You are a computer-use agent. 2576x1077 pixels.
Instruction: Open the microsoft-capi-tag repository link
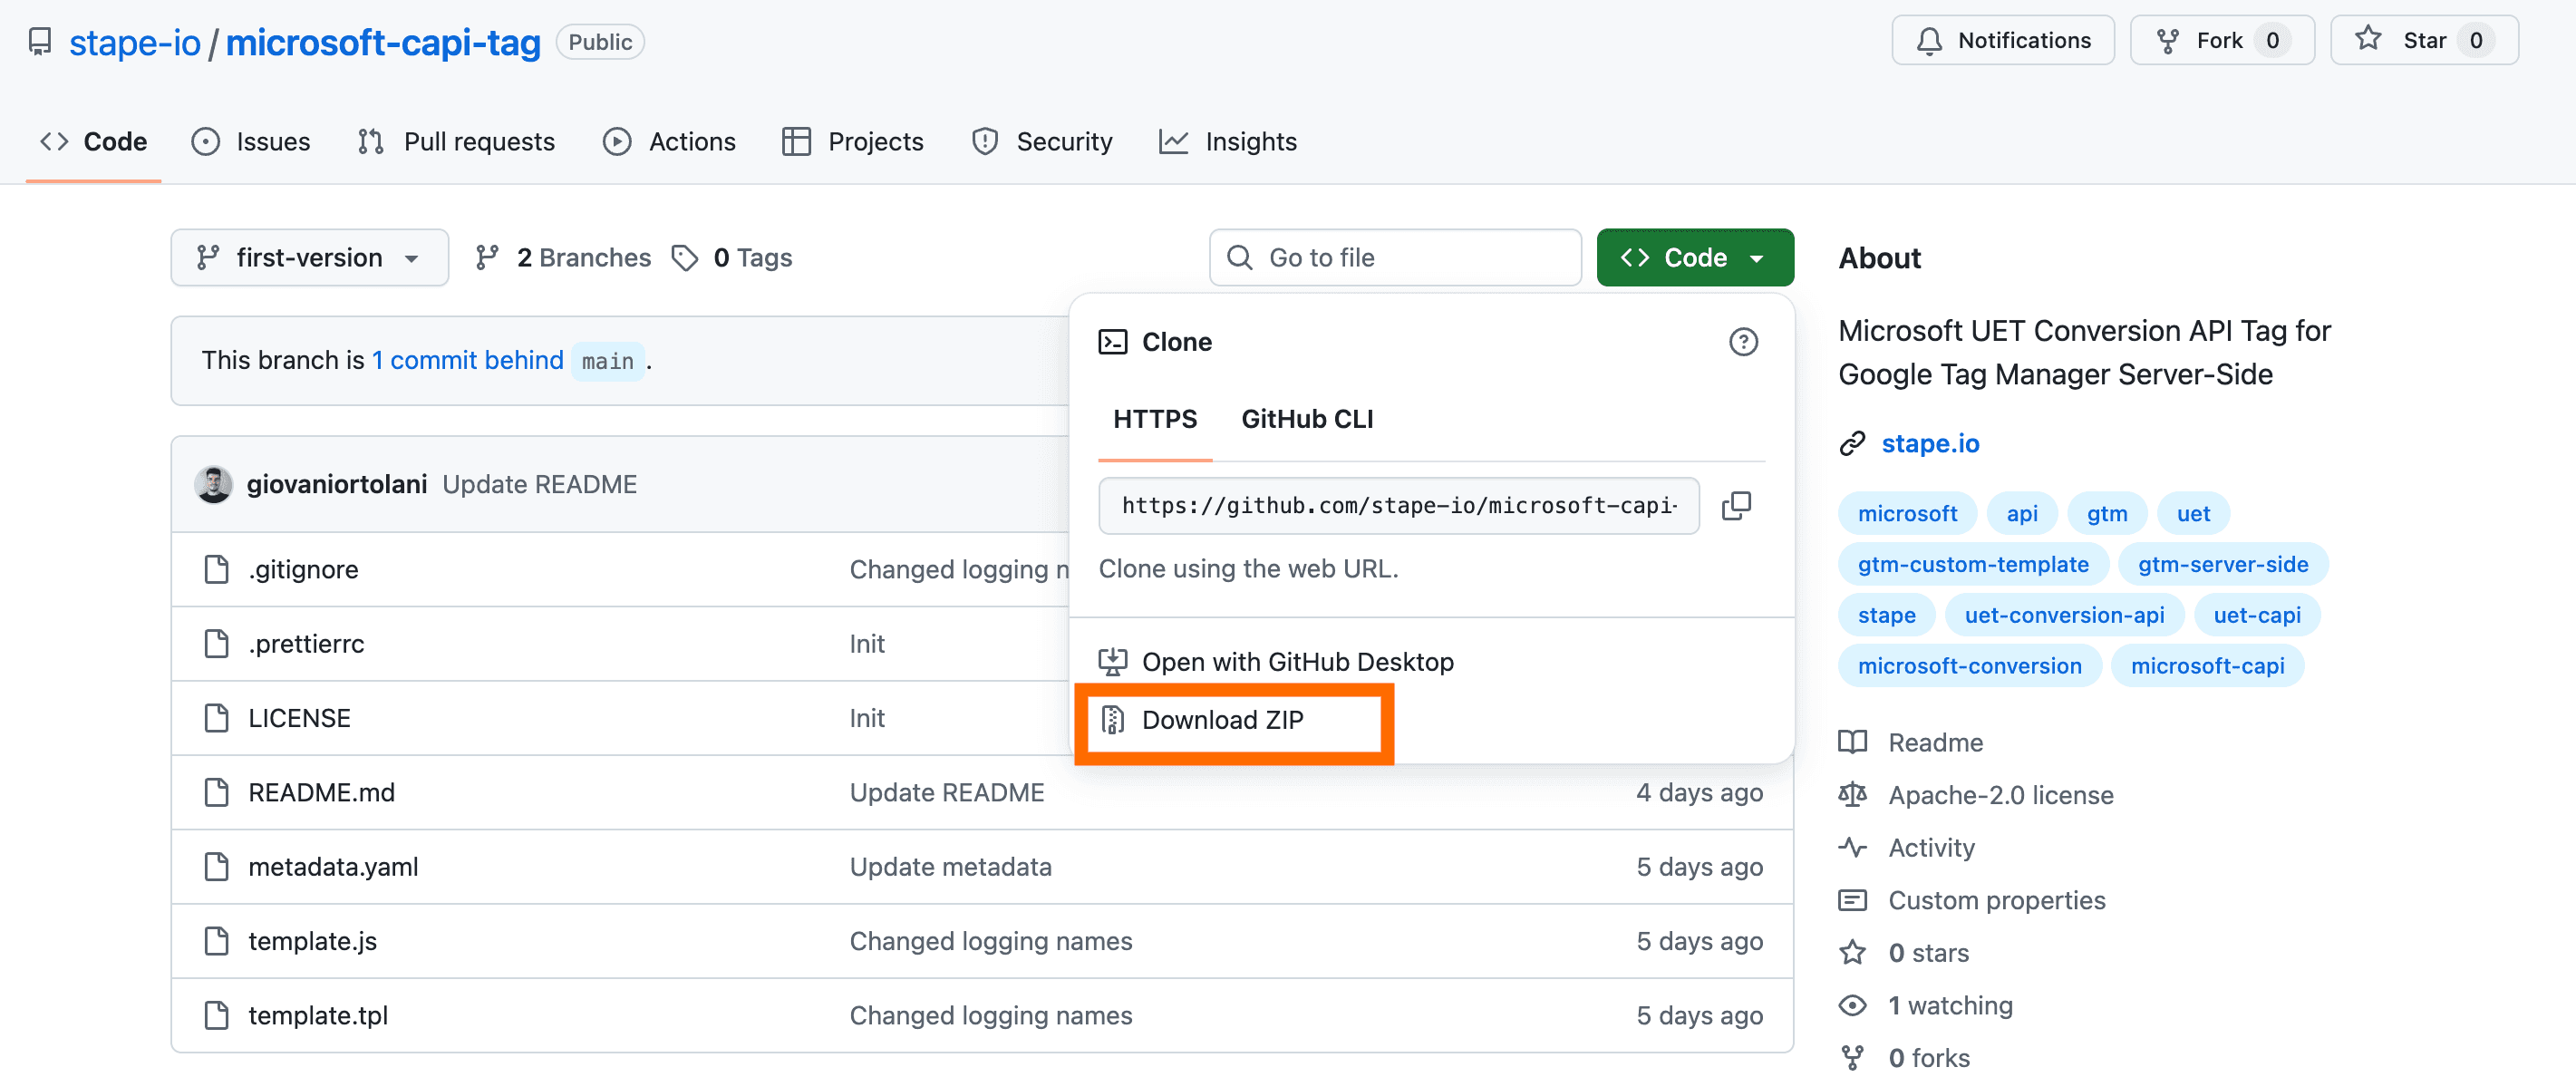(x=383, y=42)
